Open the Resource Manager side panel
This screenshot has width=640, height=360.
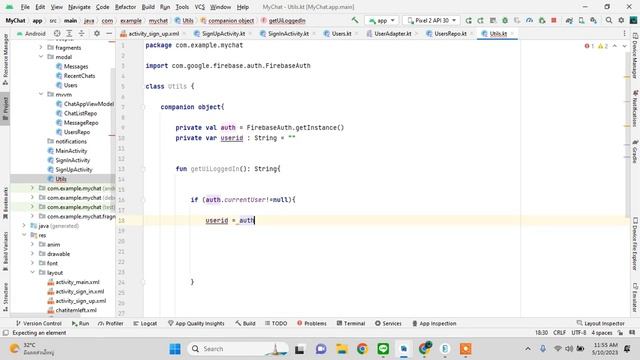[5, 59]
